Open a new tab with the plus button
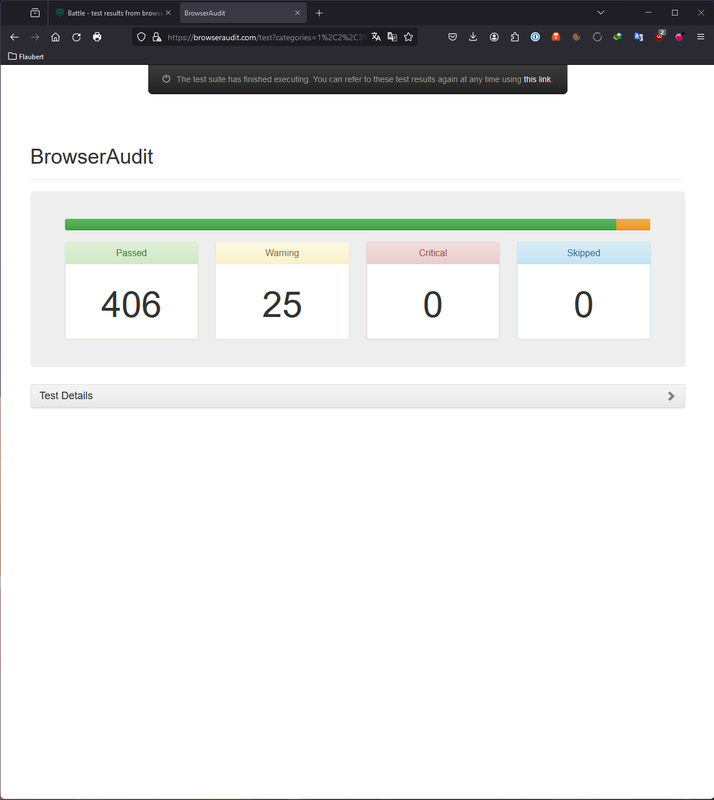 [319, 13]
